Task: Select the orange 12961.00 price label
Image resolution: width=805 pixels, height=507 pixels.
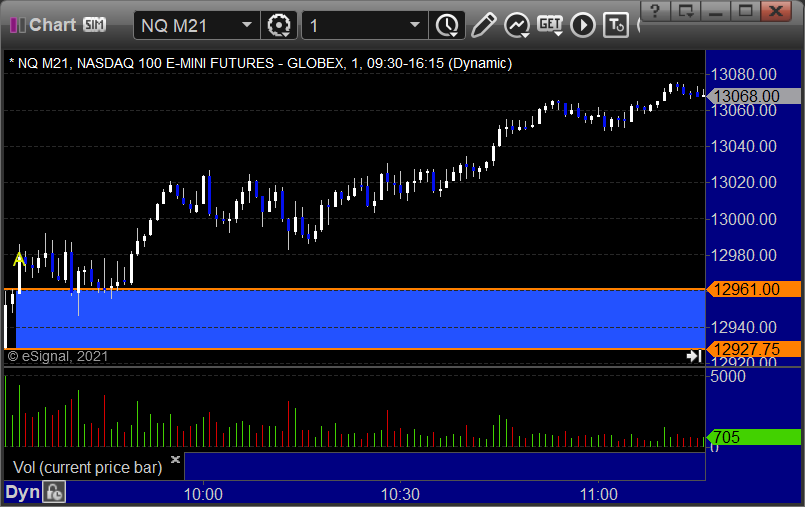Action: pyautogui.click(x=753, y=289)
